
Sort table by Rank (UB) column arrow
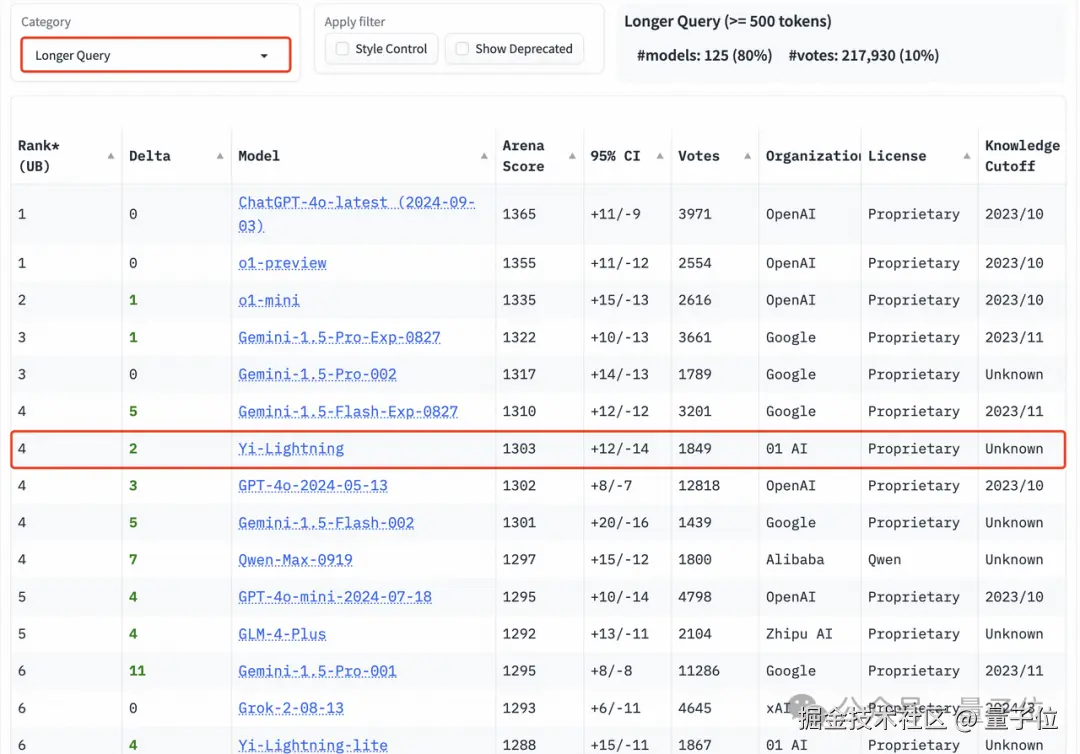tap(111, 156)
